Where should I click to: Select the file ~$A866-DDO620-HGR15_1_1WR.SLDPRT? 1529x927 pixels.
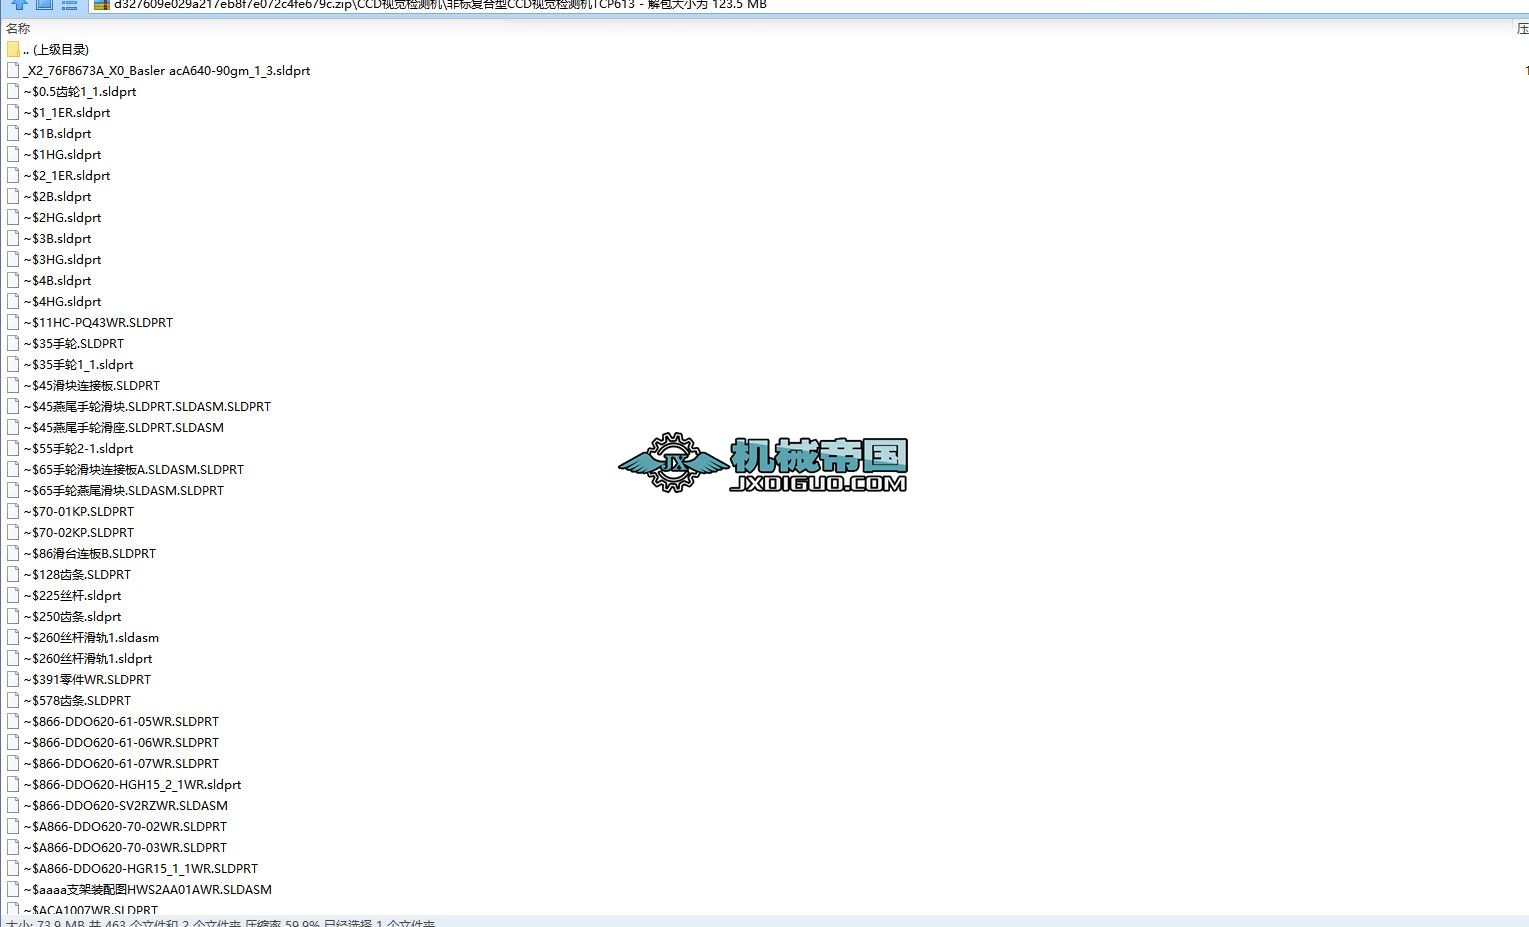pyautogui.click(x=141, y=869)
